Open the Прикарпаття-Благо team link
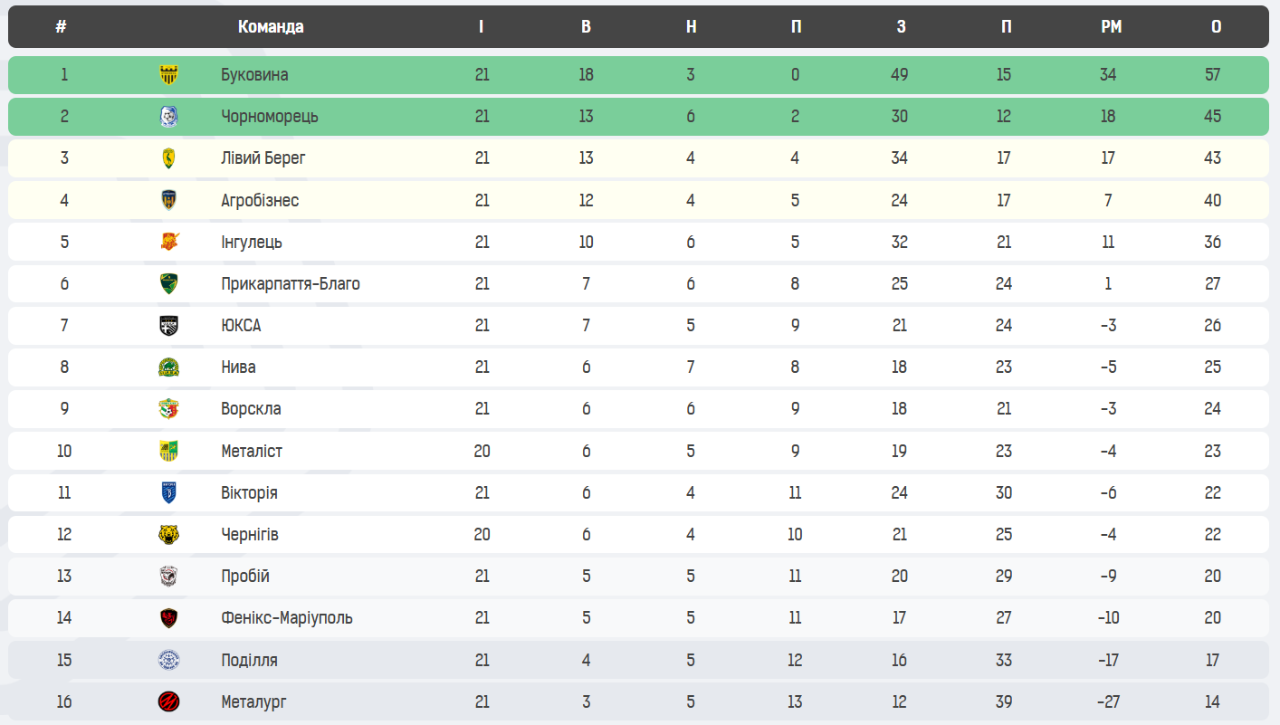The image size is (1280, 725). pos(290,284)
